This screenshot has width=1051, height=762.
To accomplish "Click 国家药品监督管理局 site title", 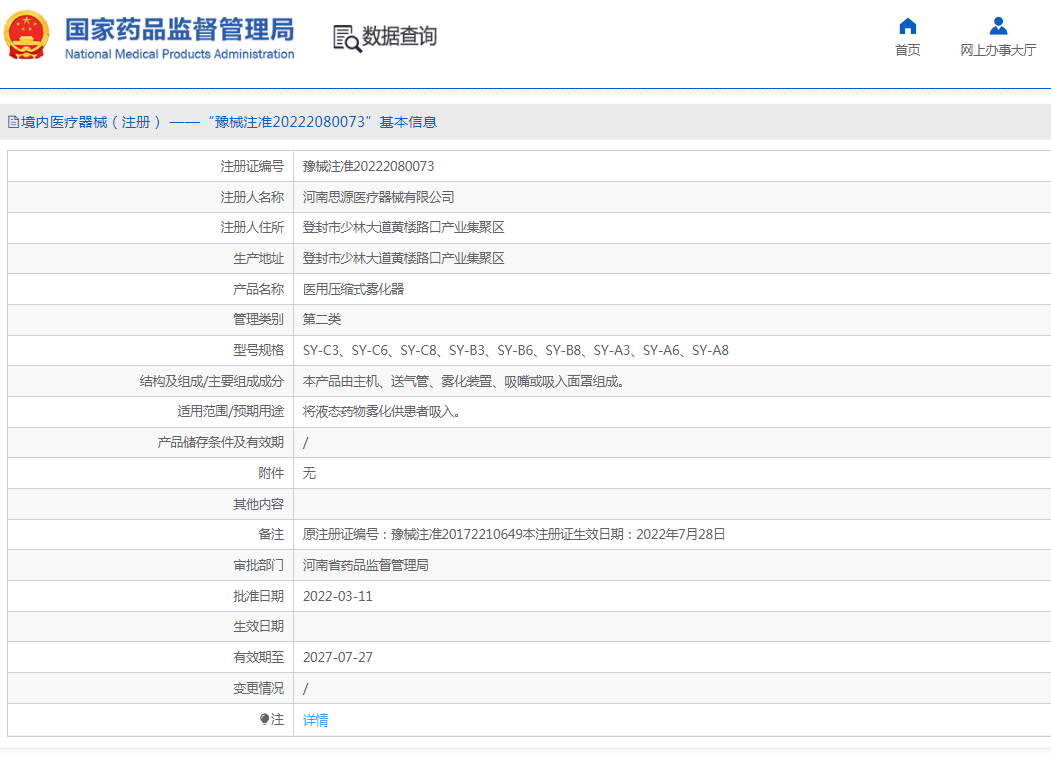I will coord(179,29).
